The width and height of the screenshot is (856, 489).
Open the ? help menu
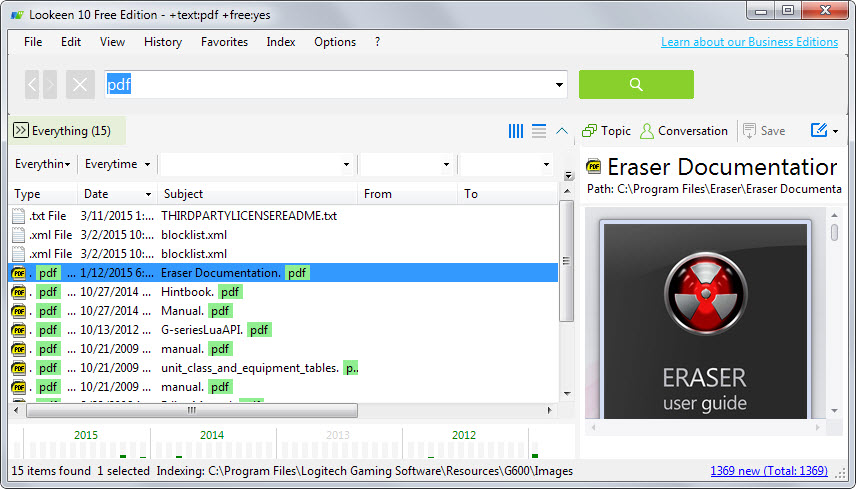coord(377,42)
